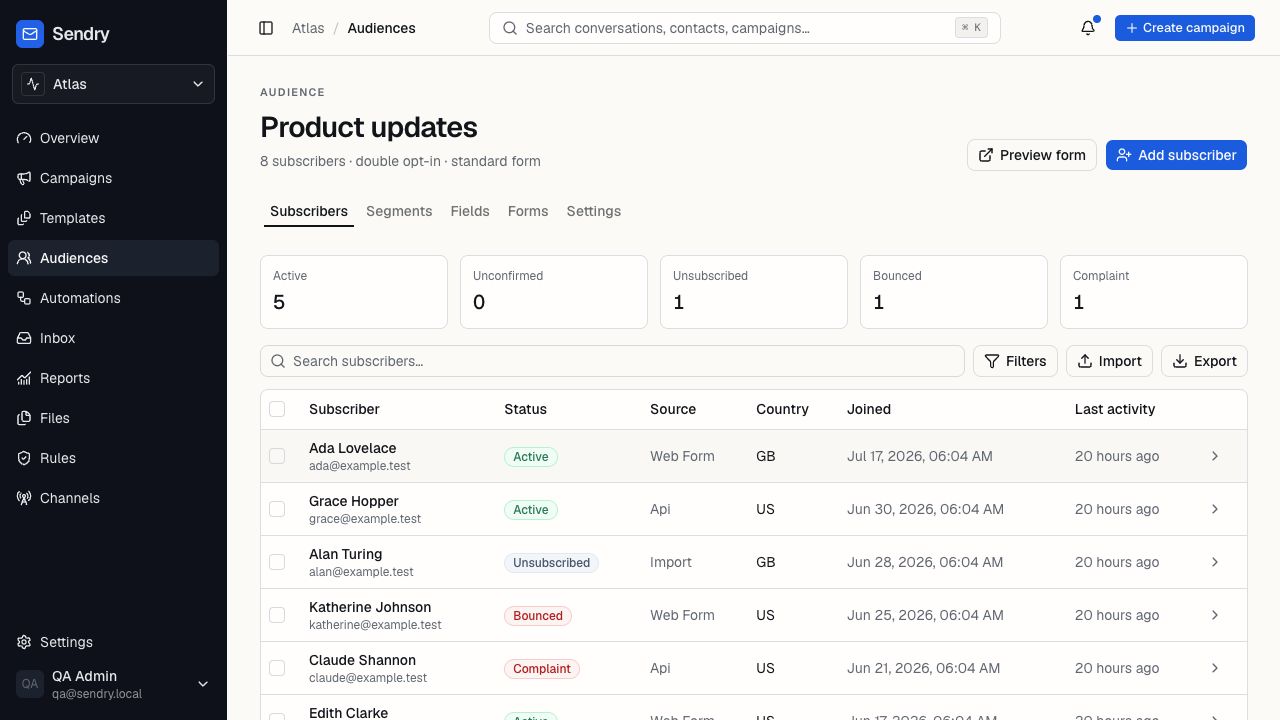
Task: Click Claude Shannon's Complaint status badge
Action: [542, 669]
